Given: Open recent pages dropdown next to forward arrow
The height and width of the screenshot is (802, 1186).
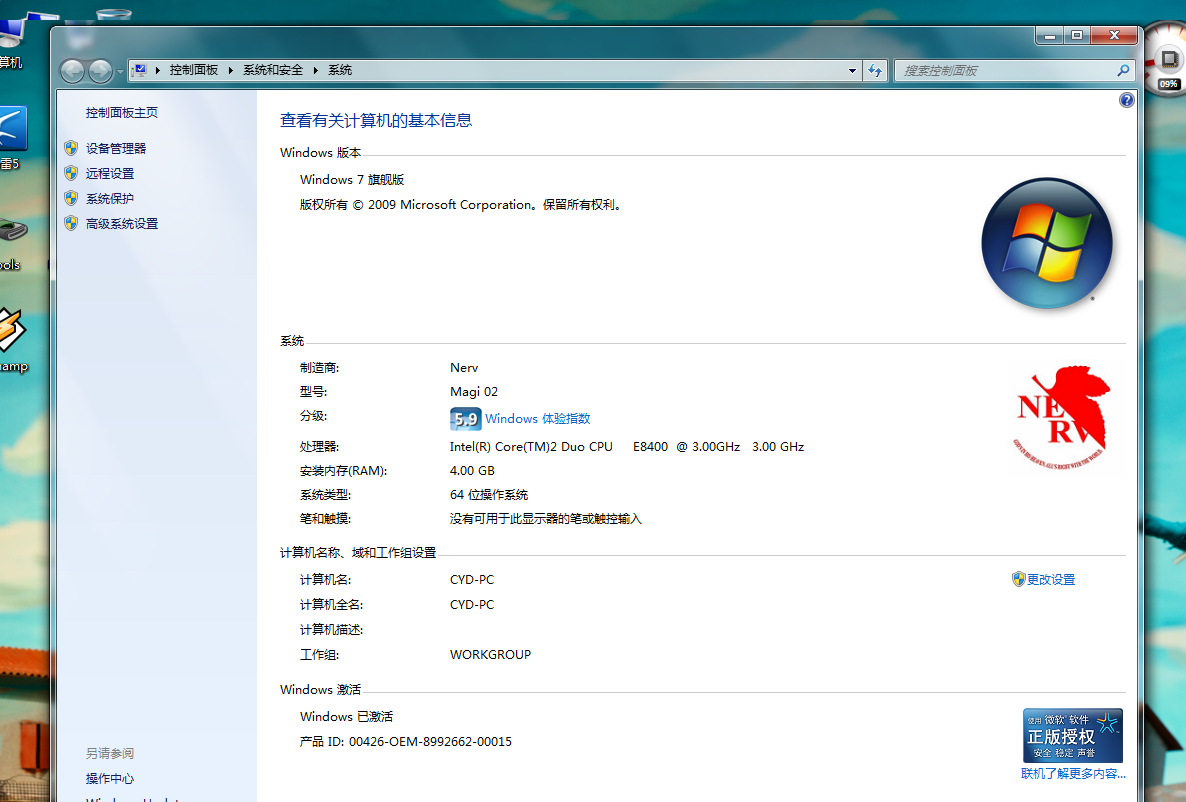Looking at the screenshot, I should 120,72.
